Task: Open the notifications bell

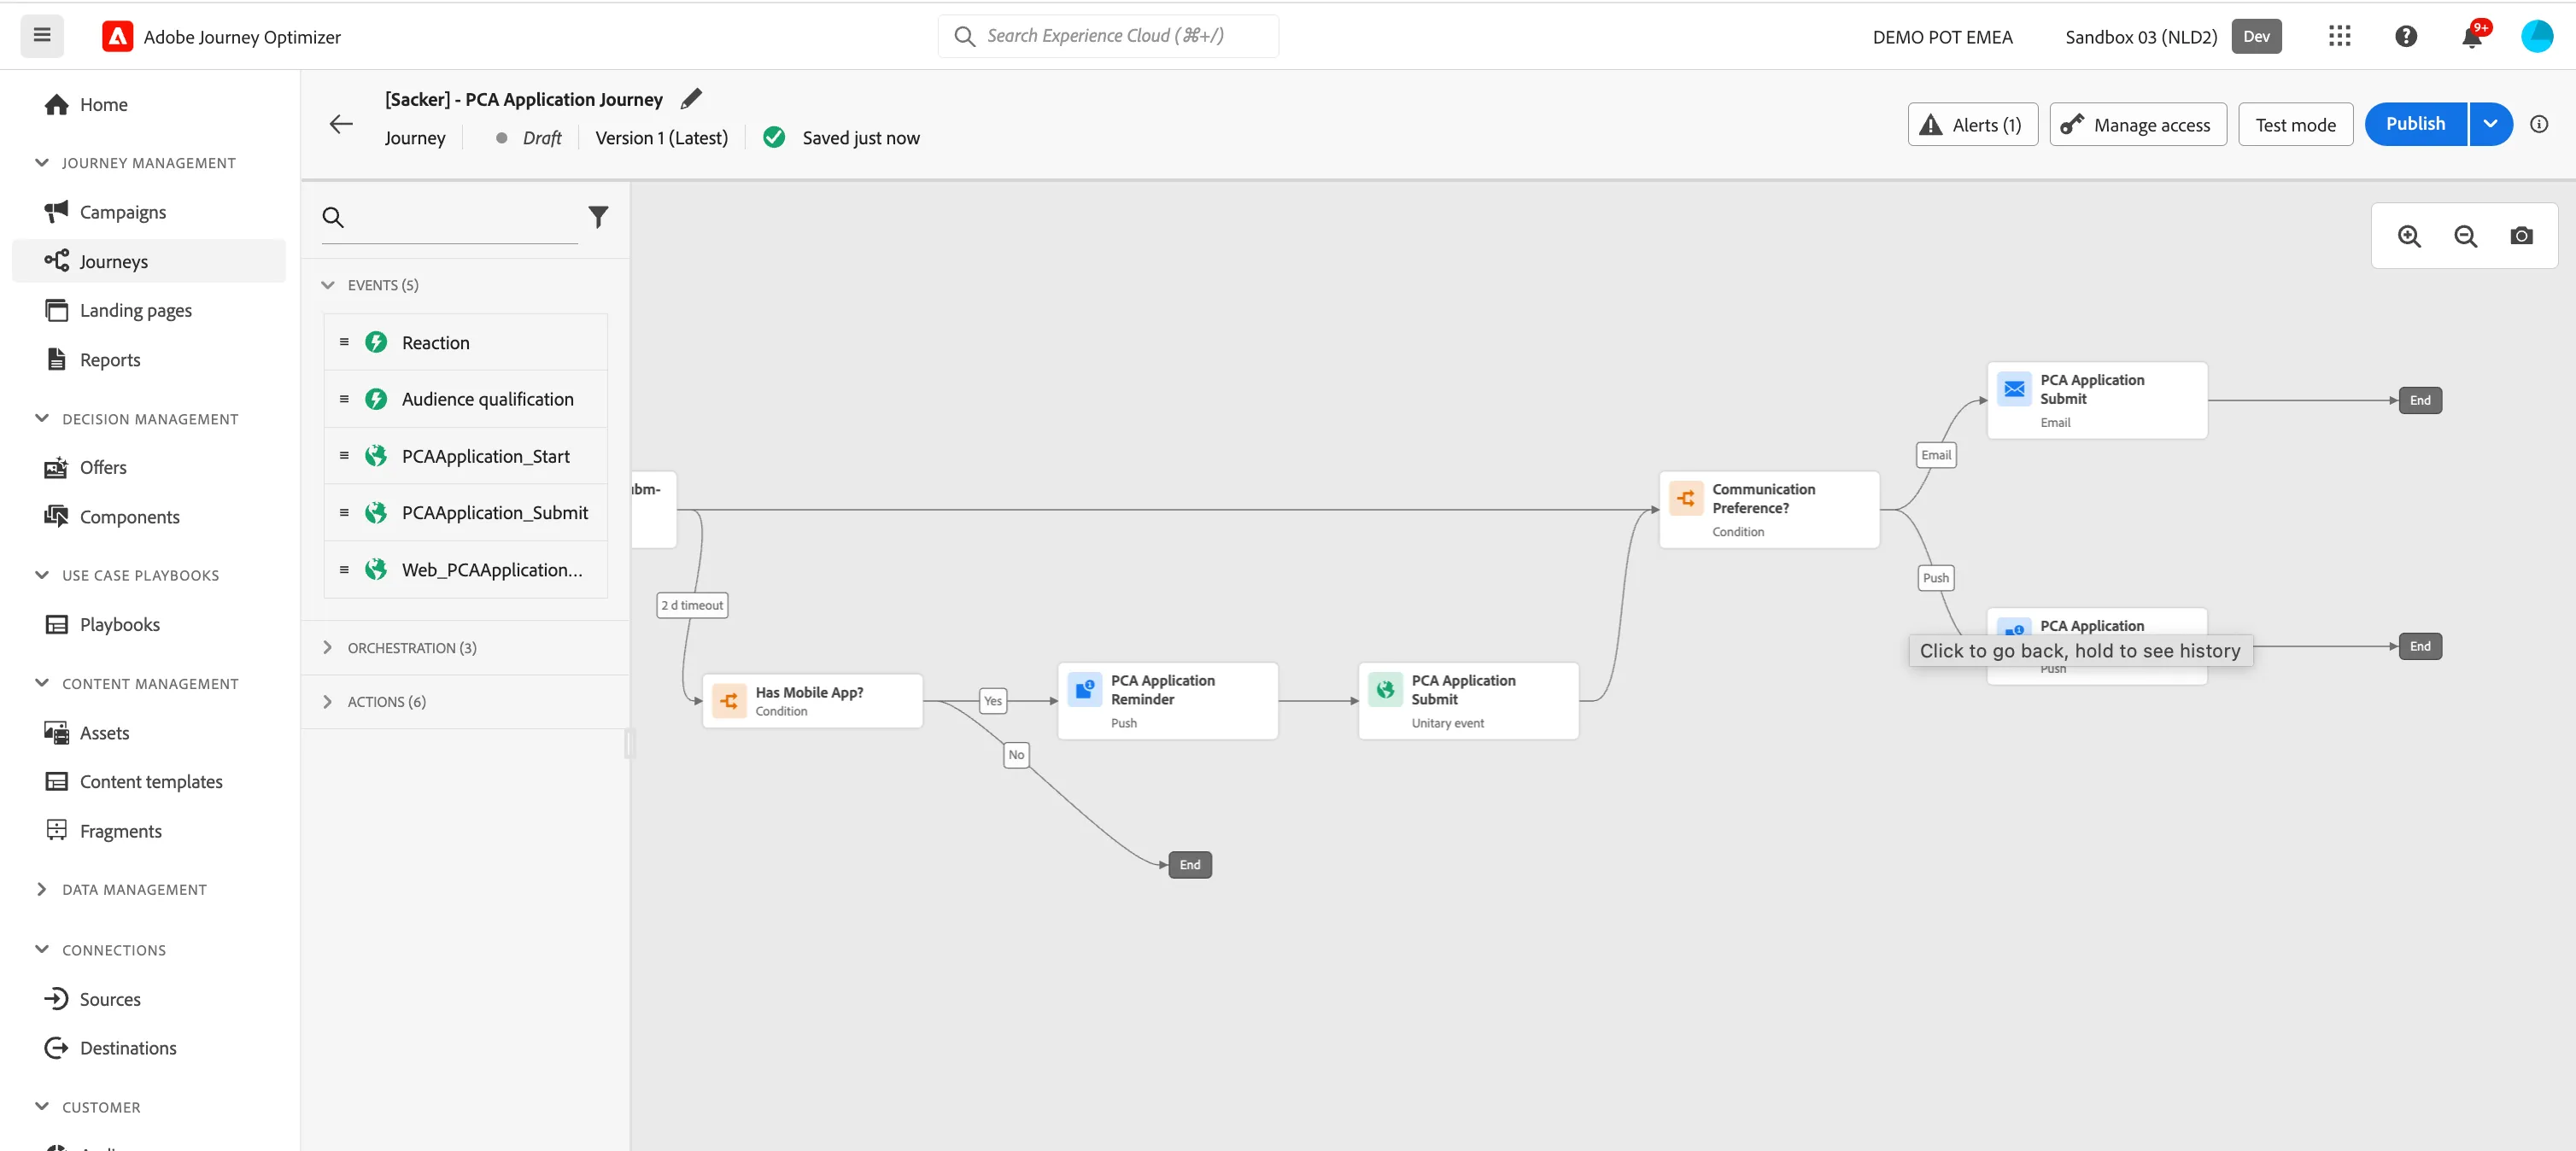Action: click(x=2472, y=37)
